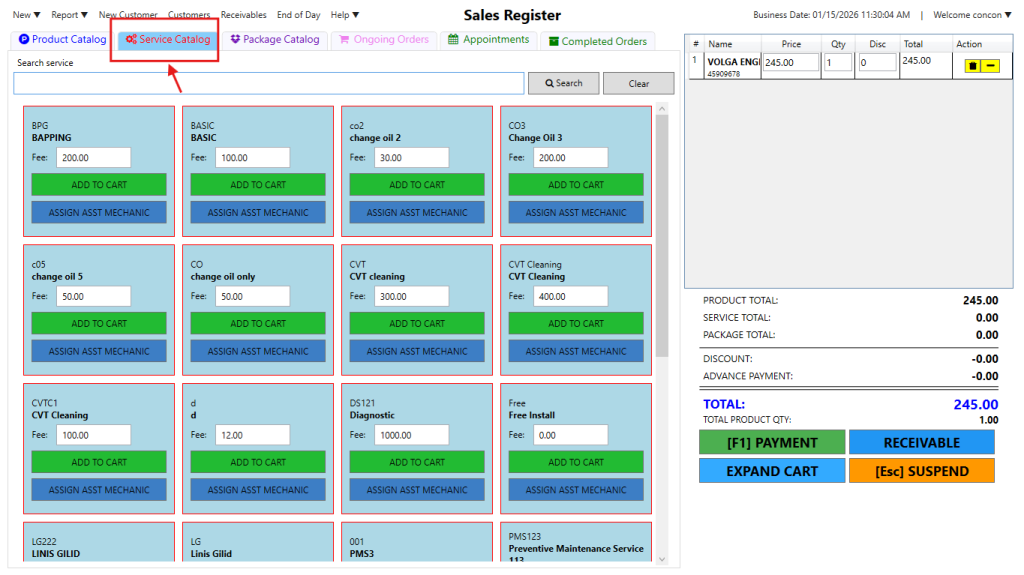This screenshot has width=1024, height=575.
Task: Open the New dropdown menu
Action: [x=27, y=15]
